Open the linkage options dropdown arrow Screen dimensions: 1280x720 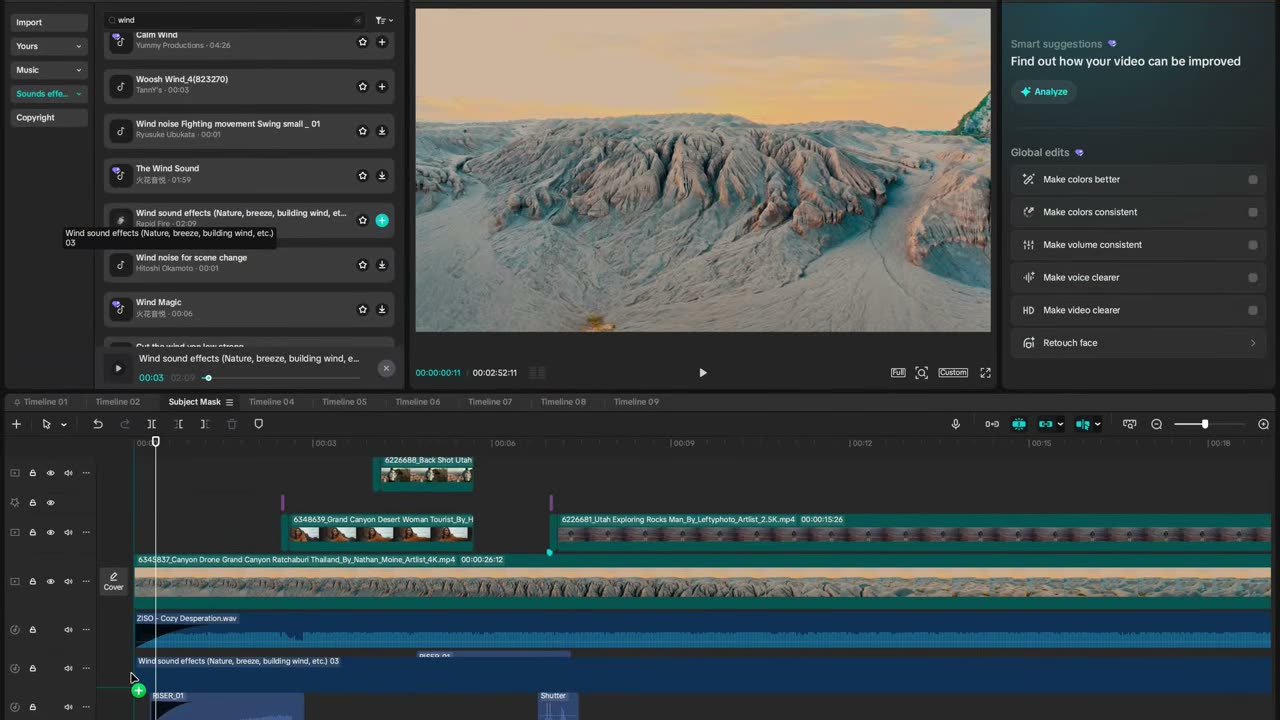(x=1060, y=424)
